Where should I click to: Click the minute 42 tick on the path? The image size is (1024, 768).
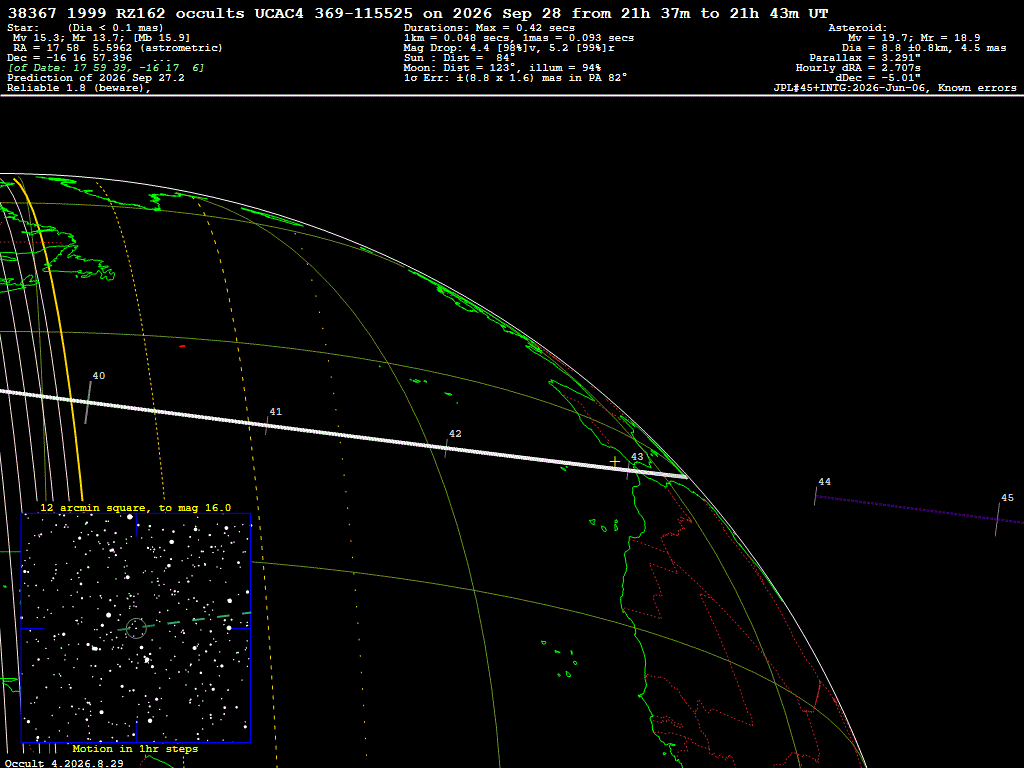(x=446, y=447)
